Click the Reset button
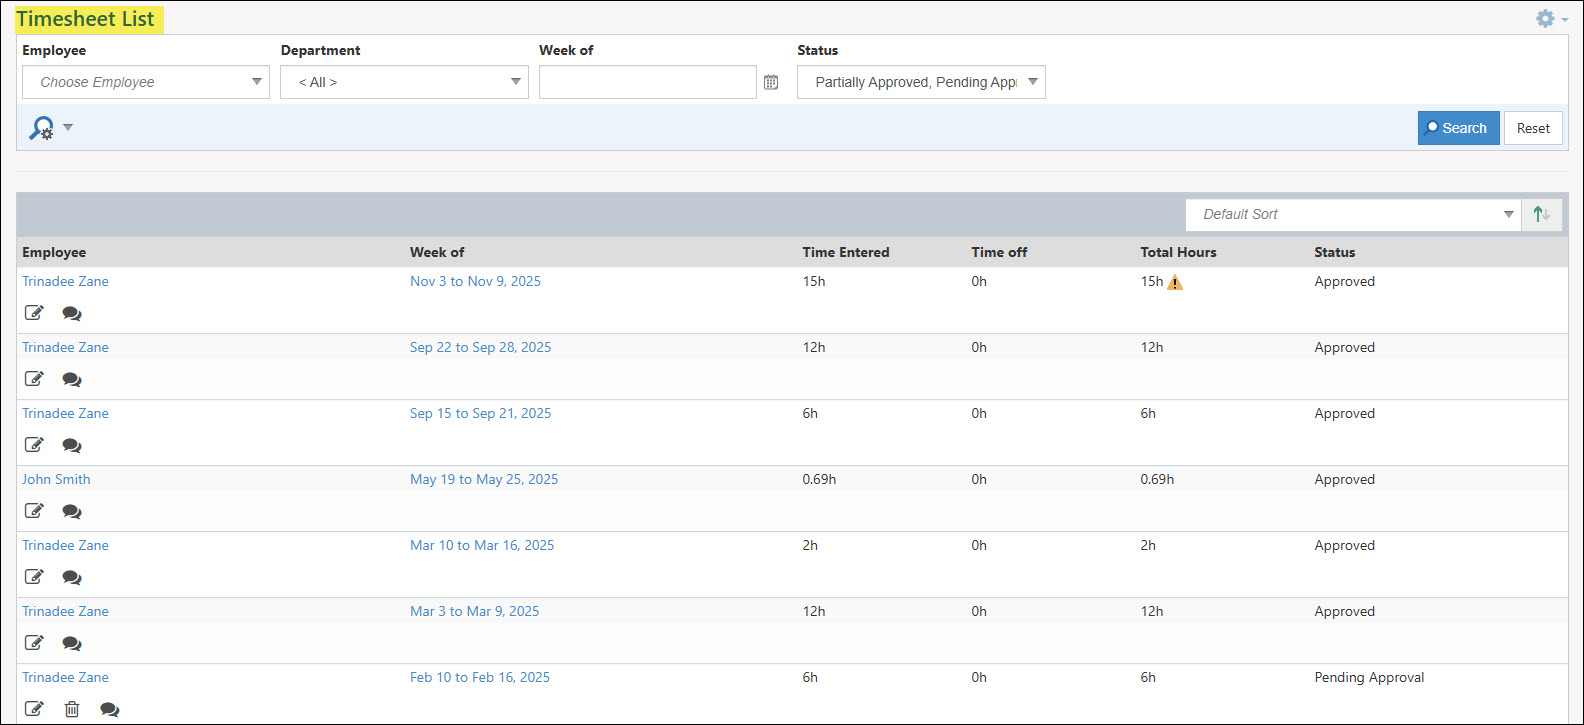 [1533, 128]
